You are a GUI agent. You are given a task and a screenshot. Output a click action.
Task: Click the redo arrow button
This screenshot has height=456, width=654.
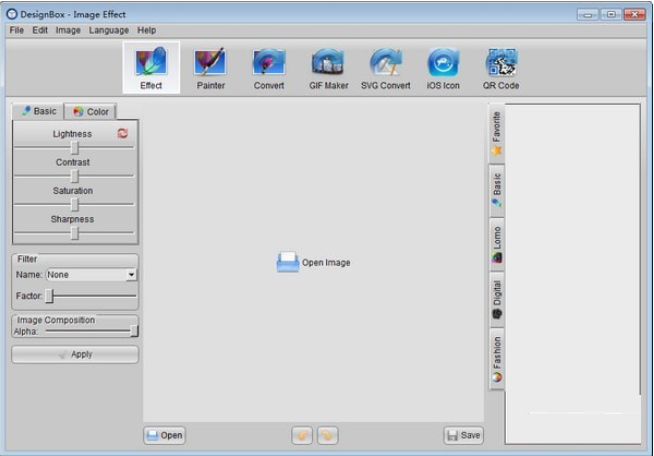[327, 436]
